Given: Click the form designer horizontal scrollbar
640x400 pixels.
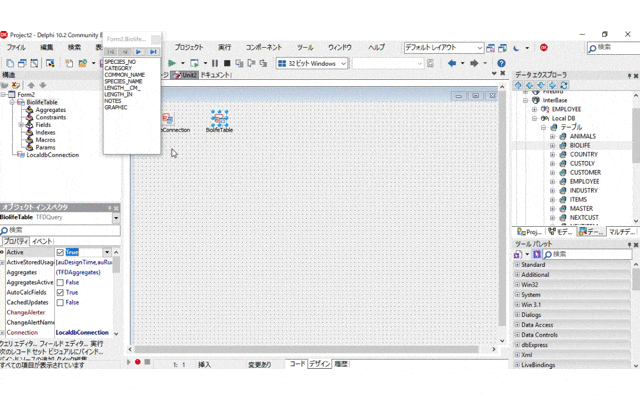Looking at the screenshot, I should [x=306, y=350].
